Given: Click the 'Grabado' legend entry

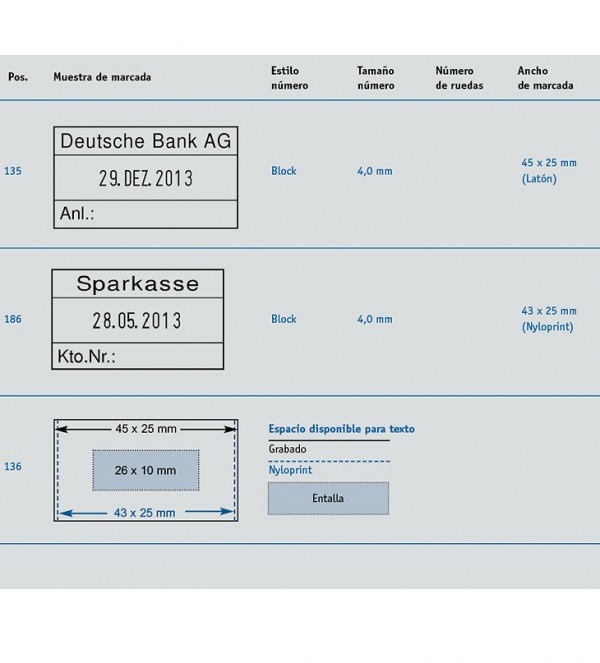Looking at the screenshot, I should pyautogui.click(x=288, y=449).
